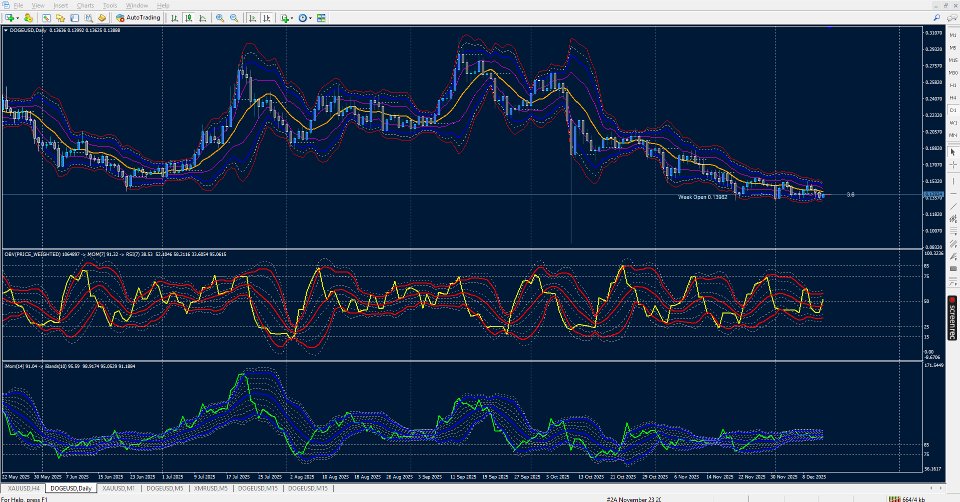Image resolution: width=960 pixels, height=502 pixels.
Task: Open the Profiles icon in toolbar
Action: tap(28, 18)
